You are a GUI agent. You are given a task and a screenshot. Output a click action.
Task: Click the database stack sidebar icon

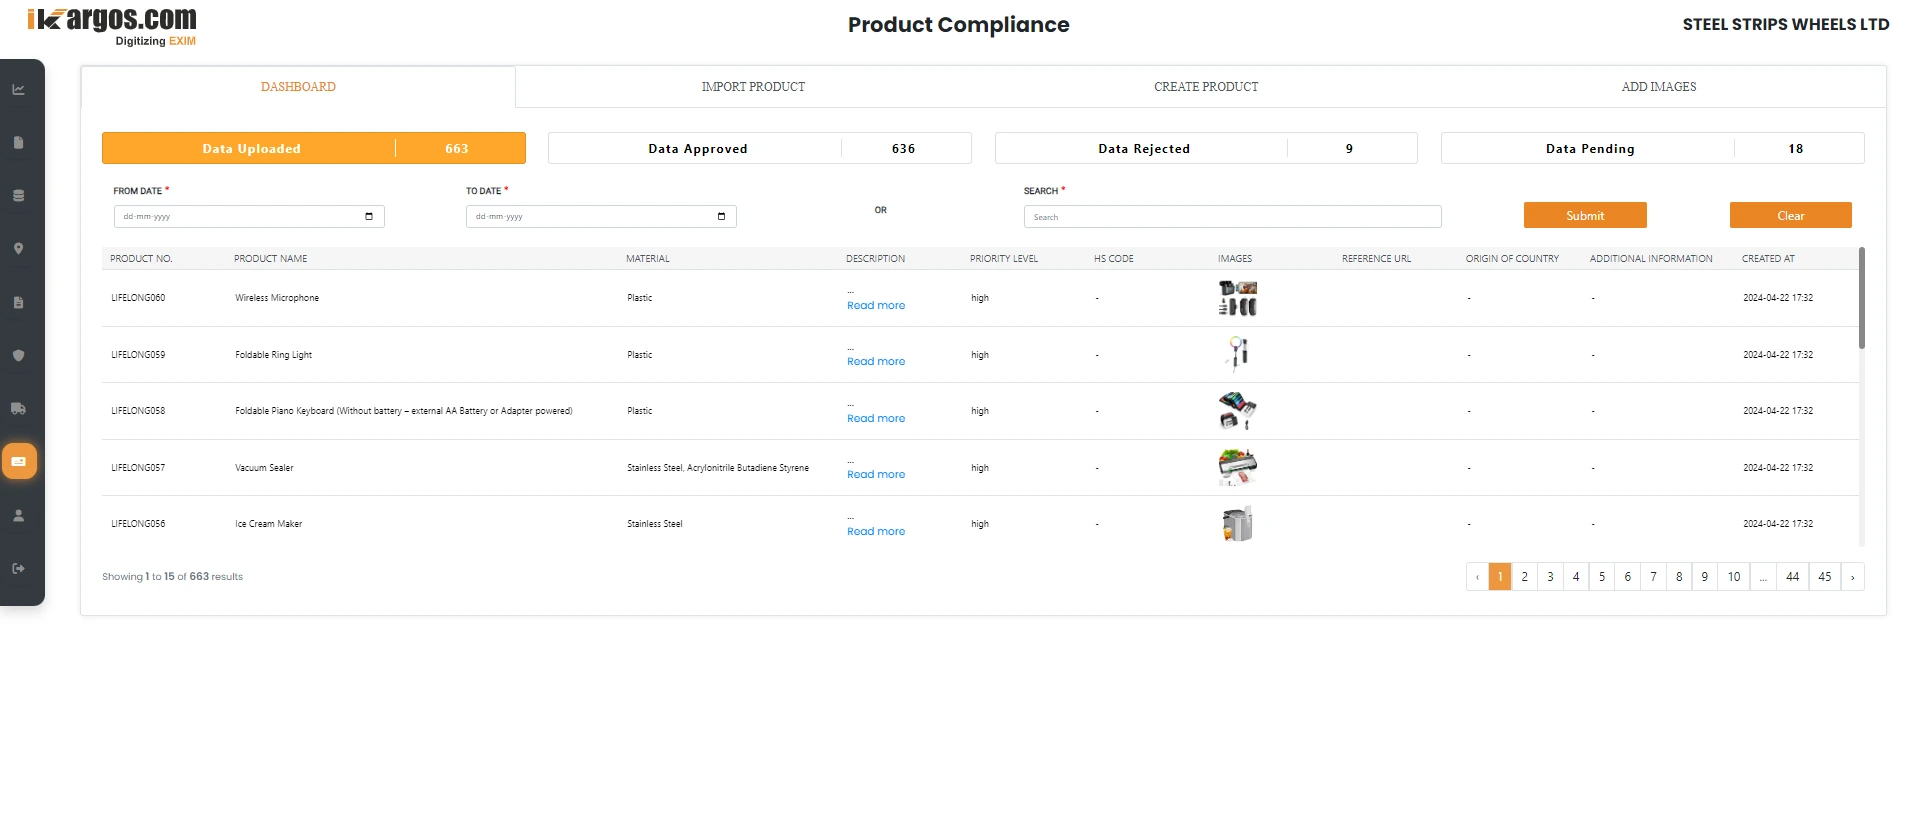pos(18,196)
